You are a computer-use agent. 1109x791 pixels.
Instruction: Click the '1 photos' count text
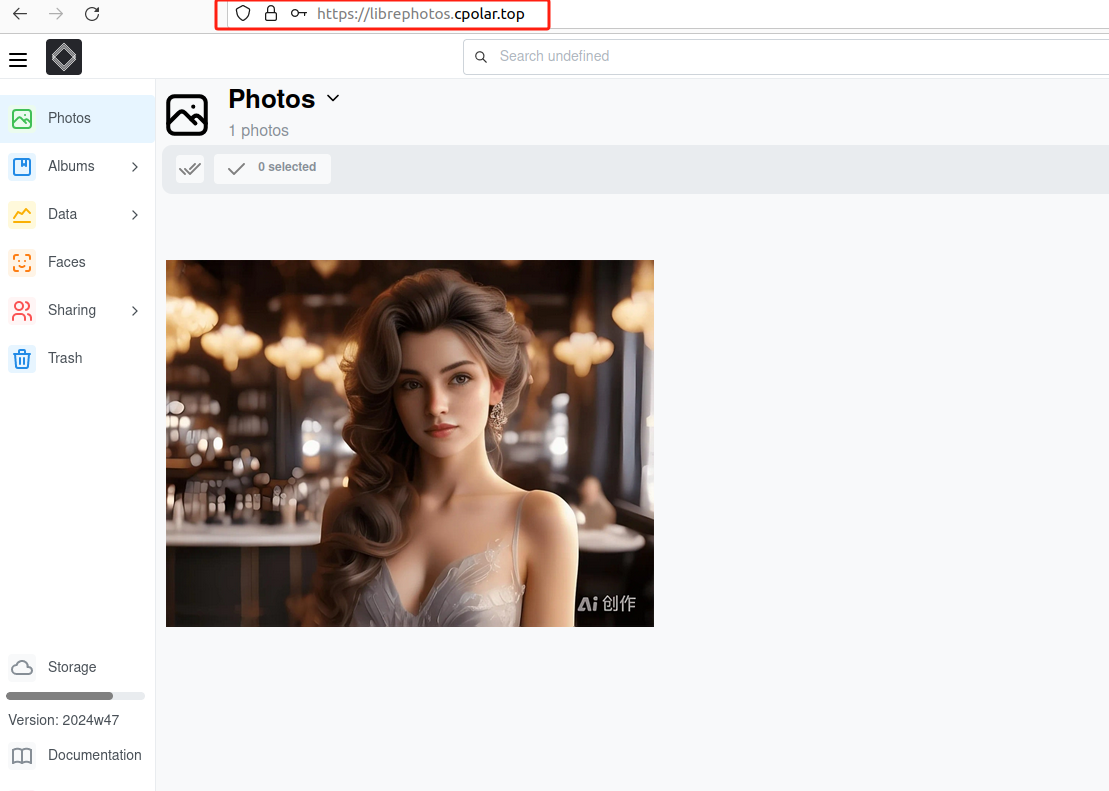258,131
